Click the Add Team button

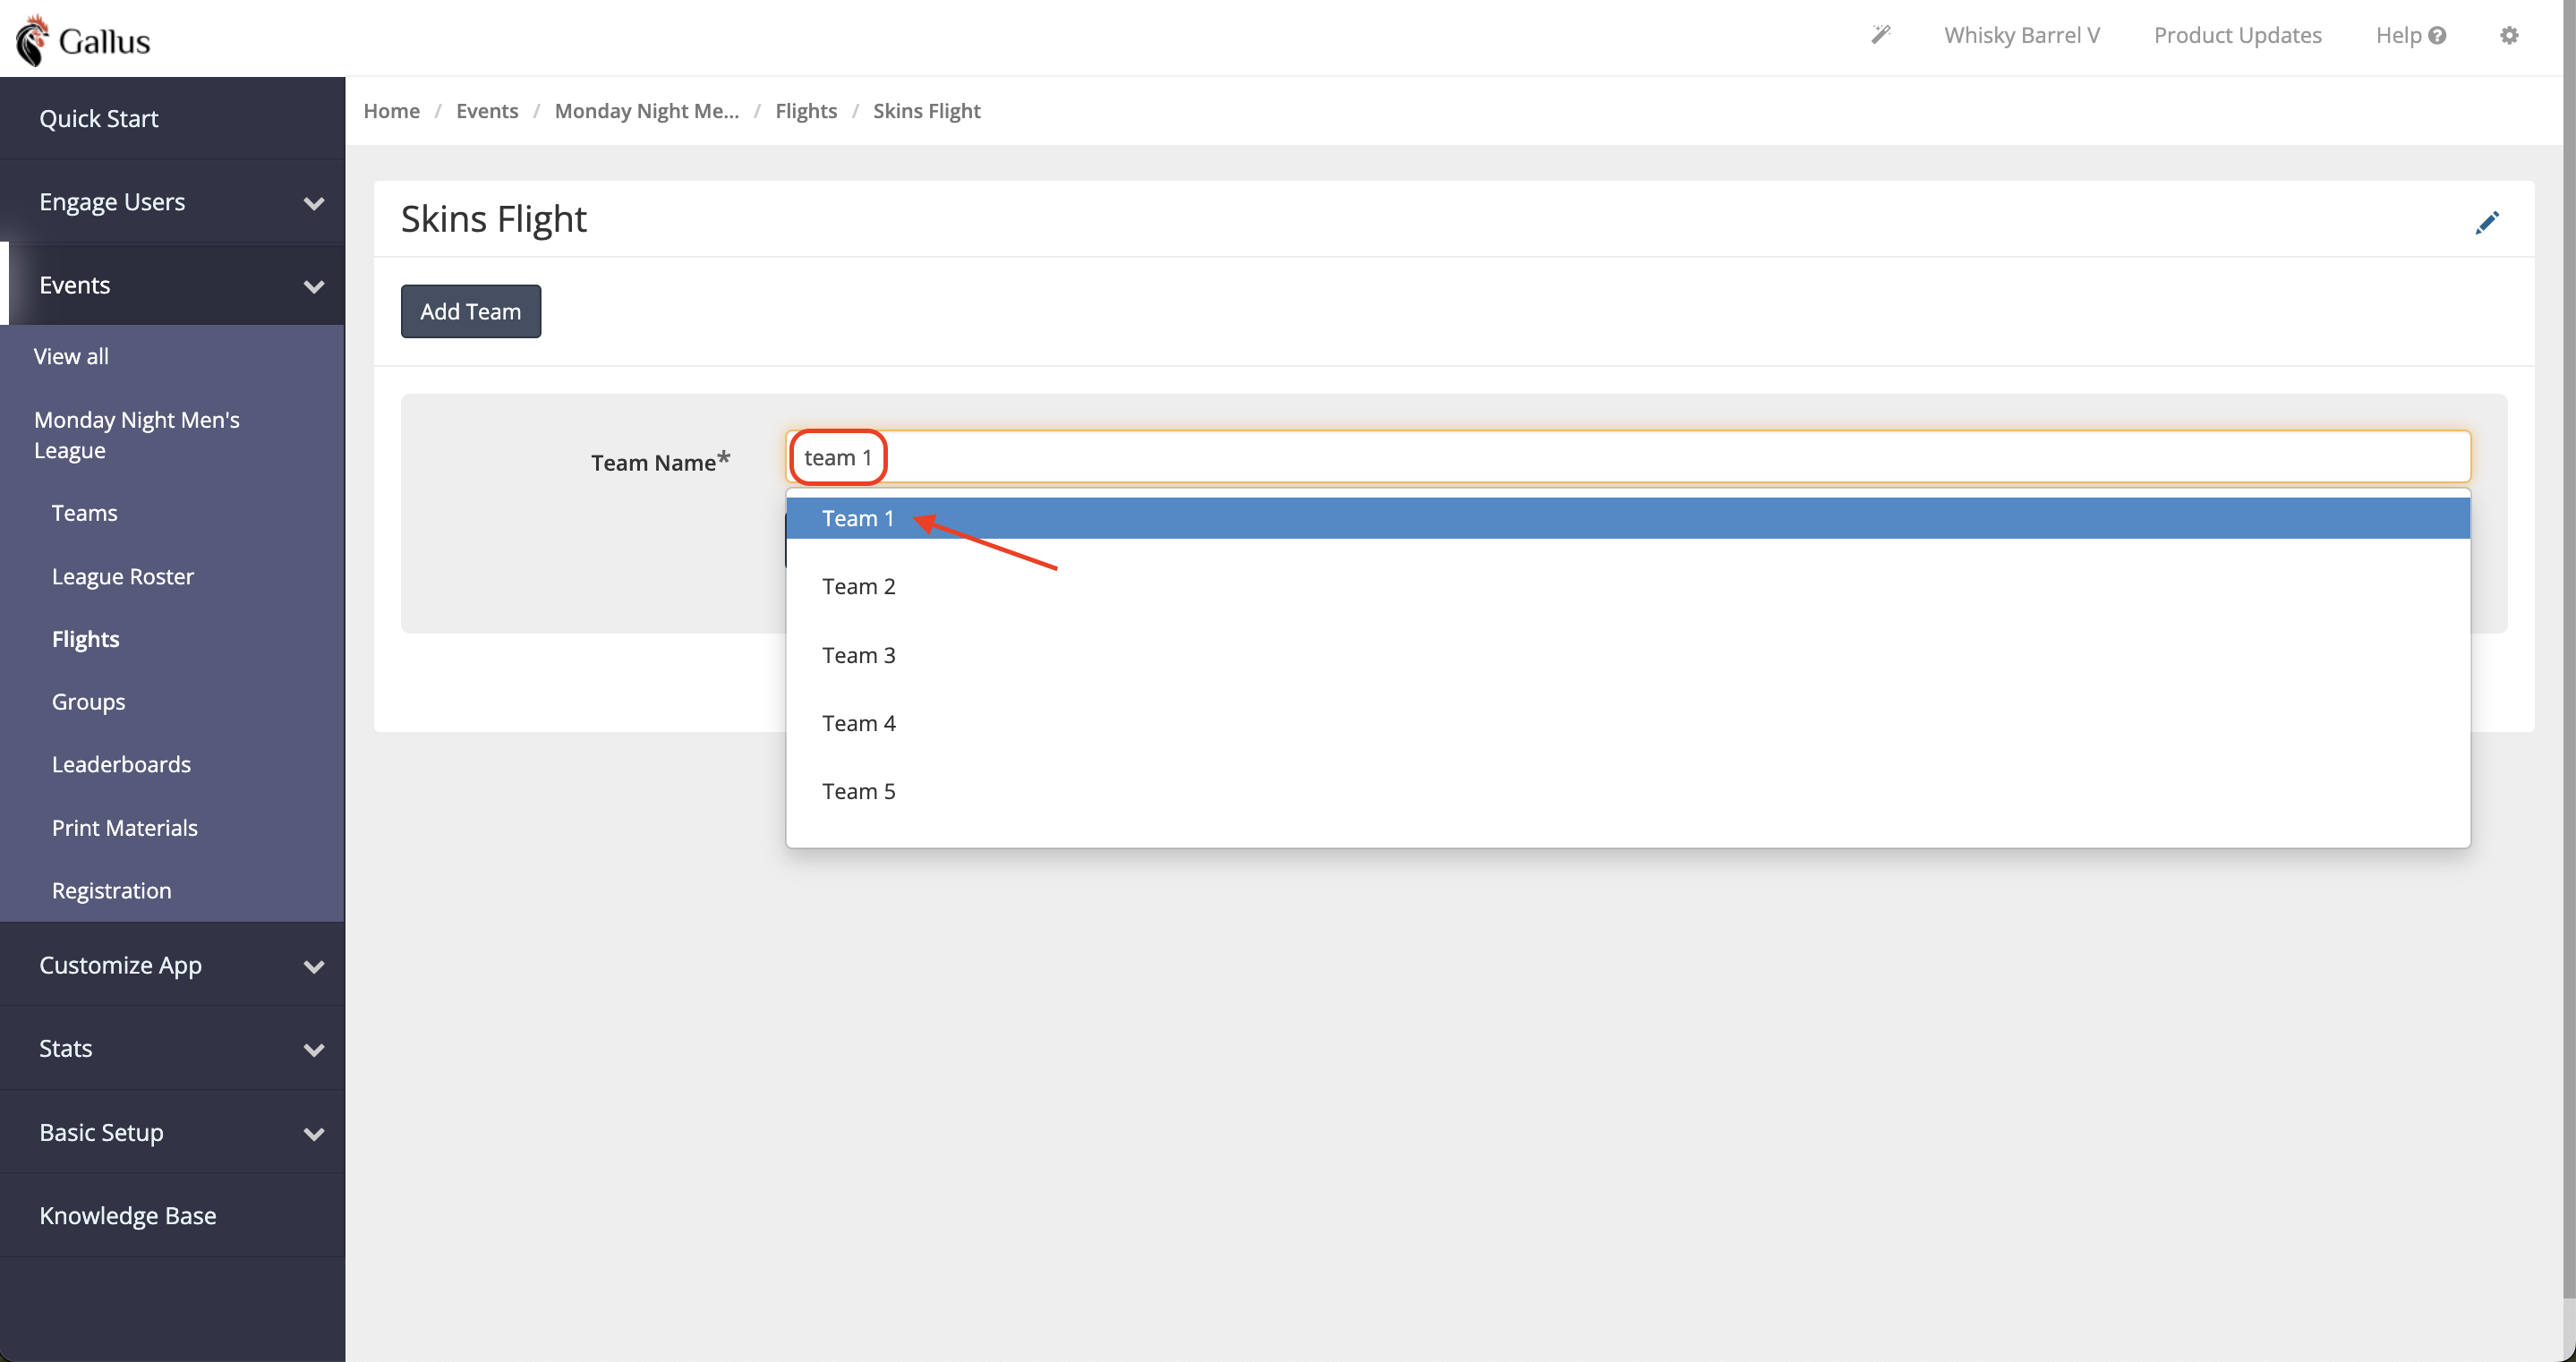[x=470, y=311]
